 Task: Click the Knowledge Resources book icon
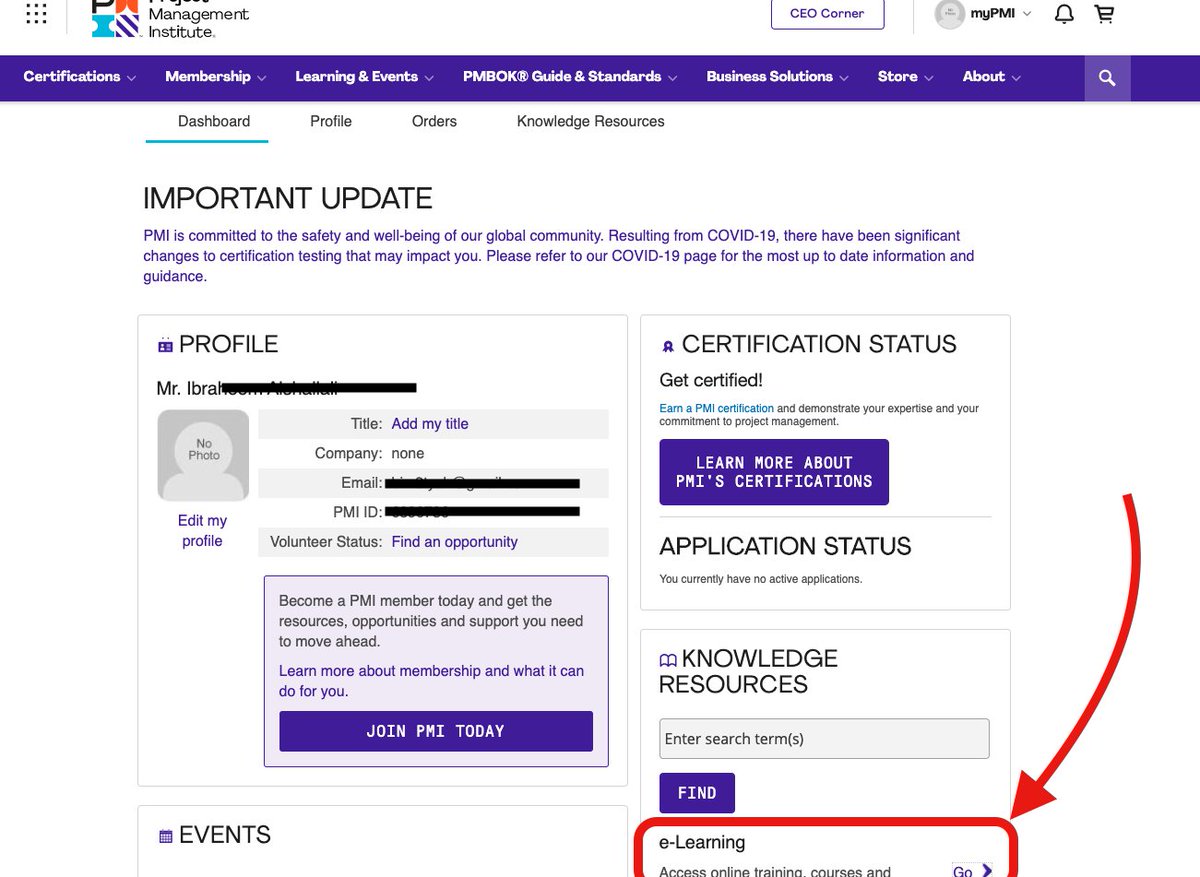668,660
